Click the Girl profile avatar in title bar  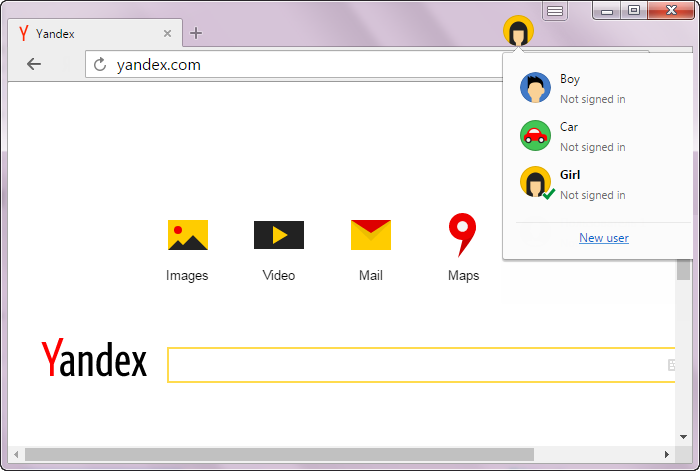tap(518, 30)
